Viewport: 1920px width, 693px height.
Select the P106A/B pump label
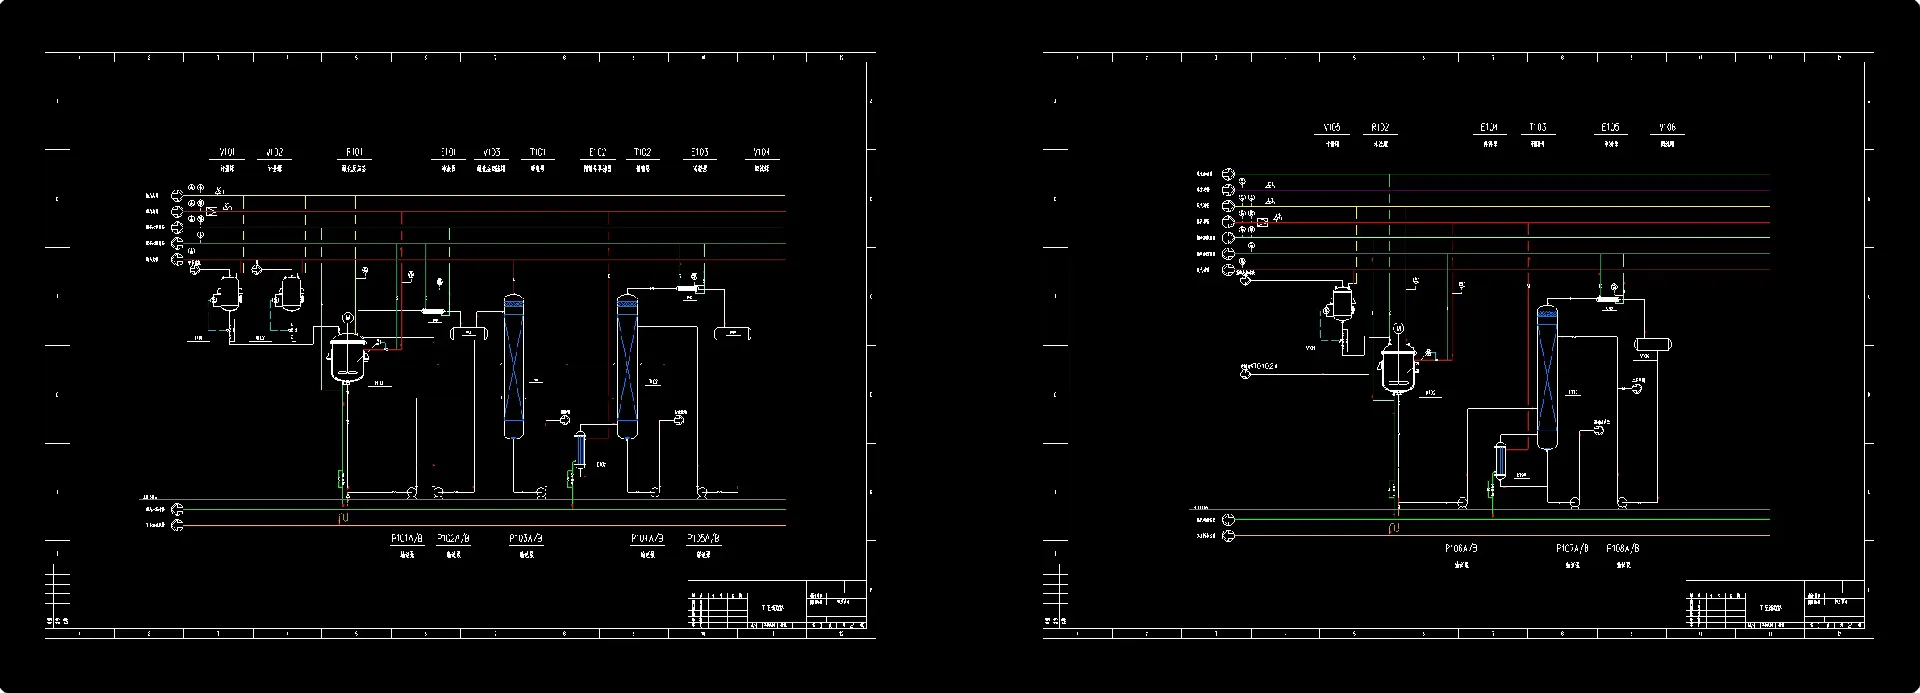click(x=1461, y=549)
